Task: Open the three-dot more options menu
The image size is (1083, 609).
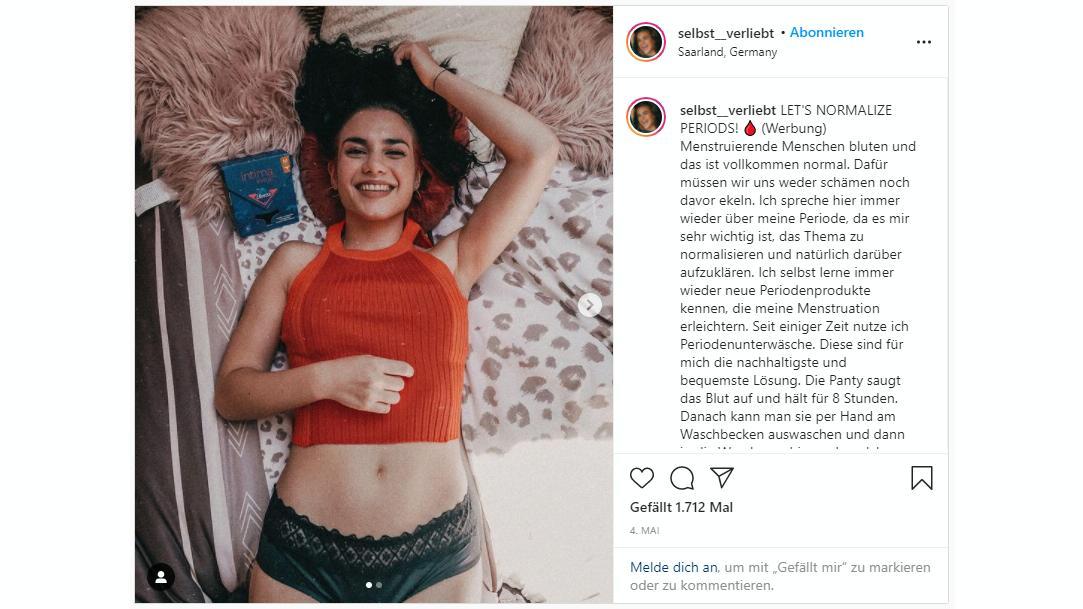Action: pos(923,42)
